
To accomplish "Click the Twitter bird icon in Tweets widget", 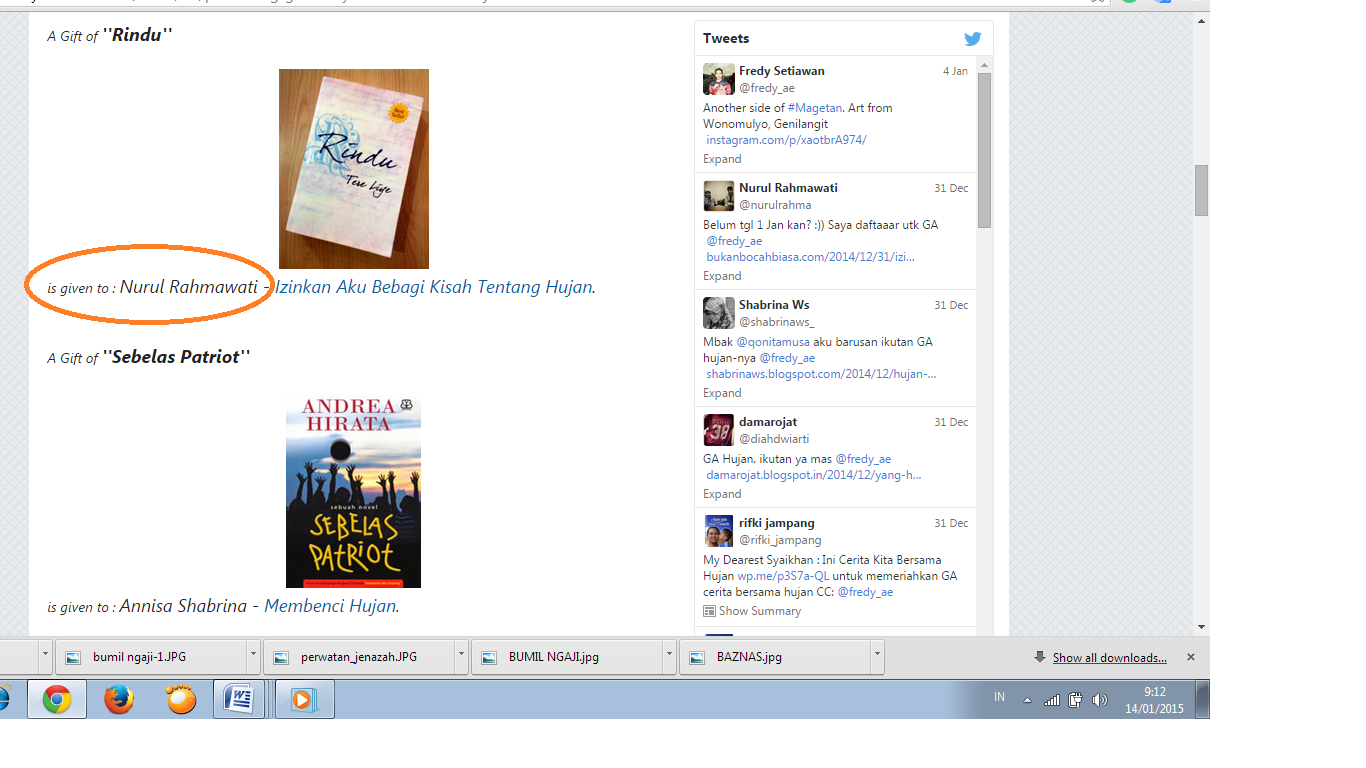I will click(x=972, y=39).
